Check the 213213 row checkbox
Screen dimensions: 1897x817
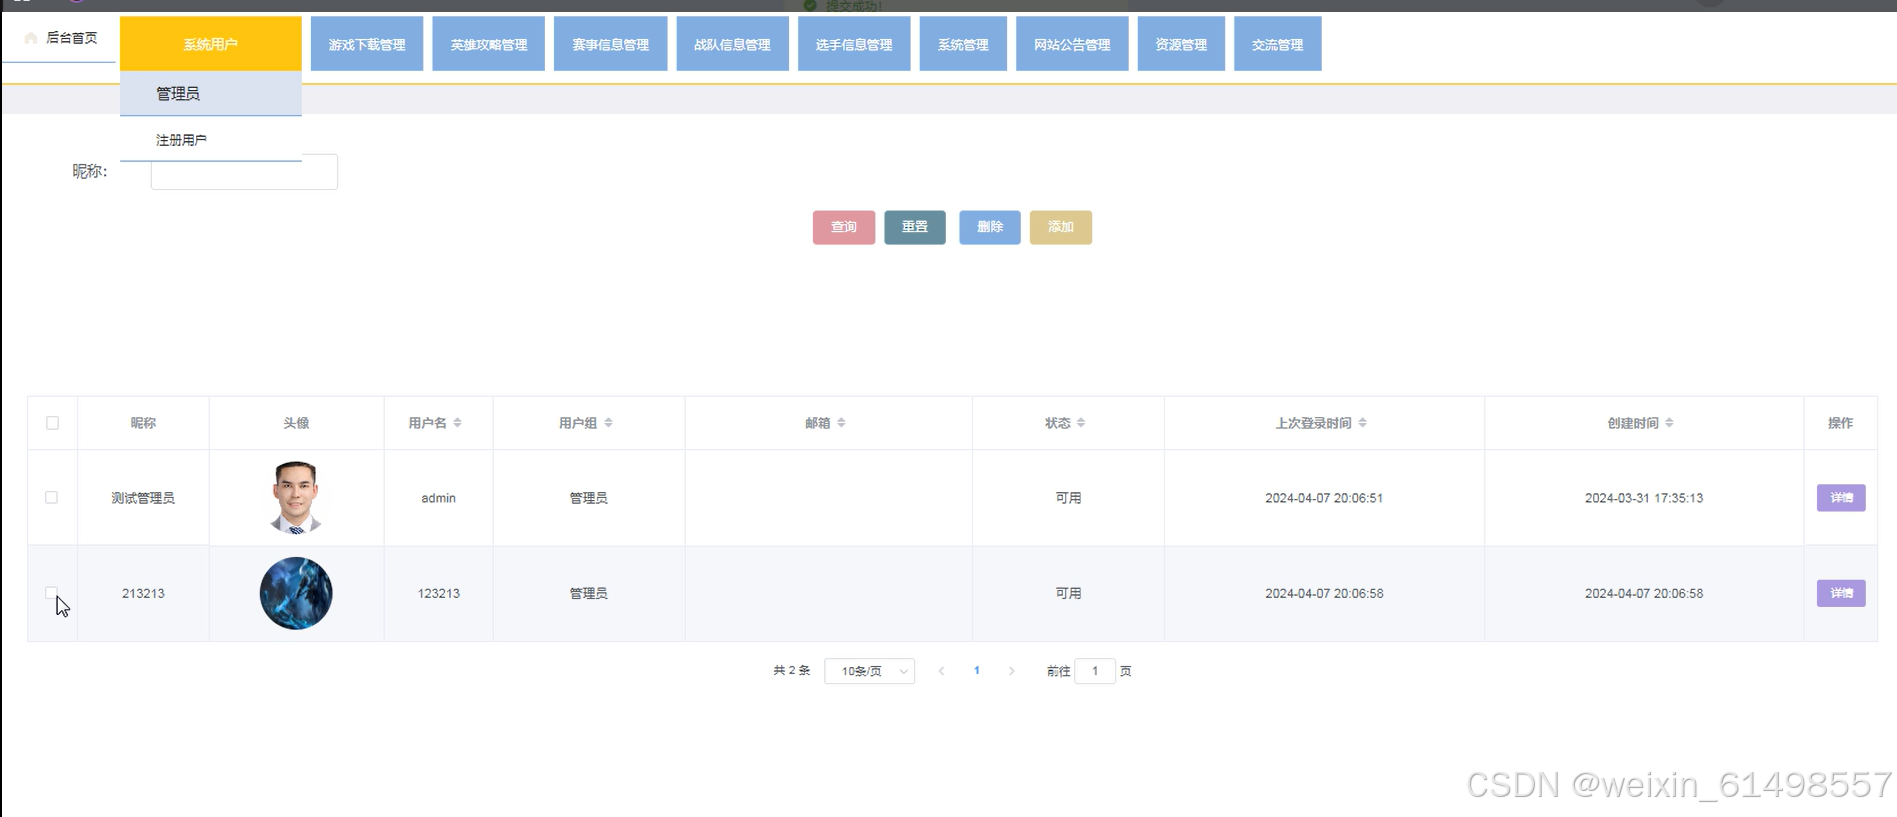52,592
